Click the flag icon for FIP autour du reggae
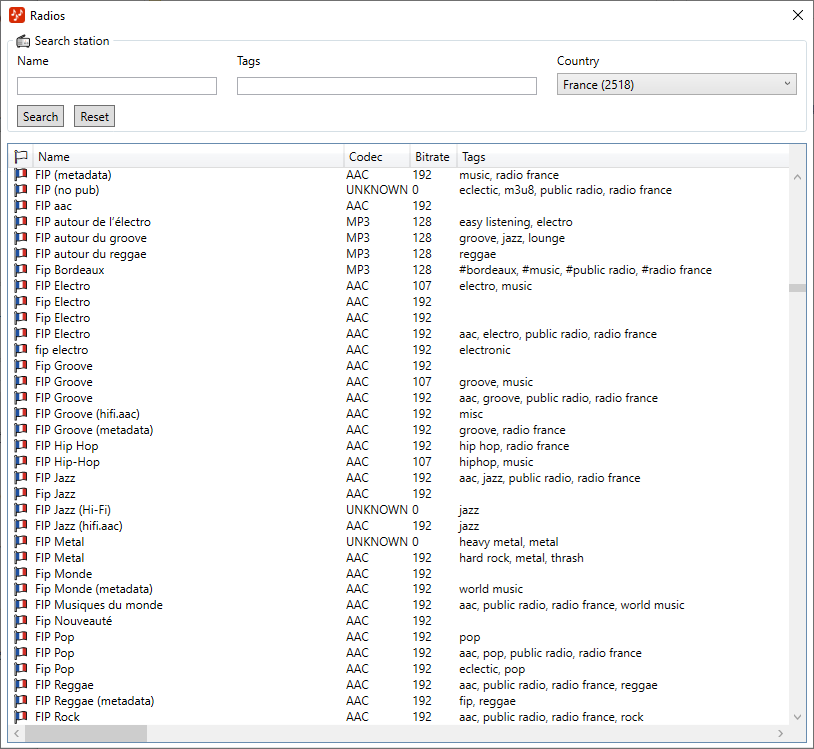This screenshot has width=814, height=749. coord(21,254)
